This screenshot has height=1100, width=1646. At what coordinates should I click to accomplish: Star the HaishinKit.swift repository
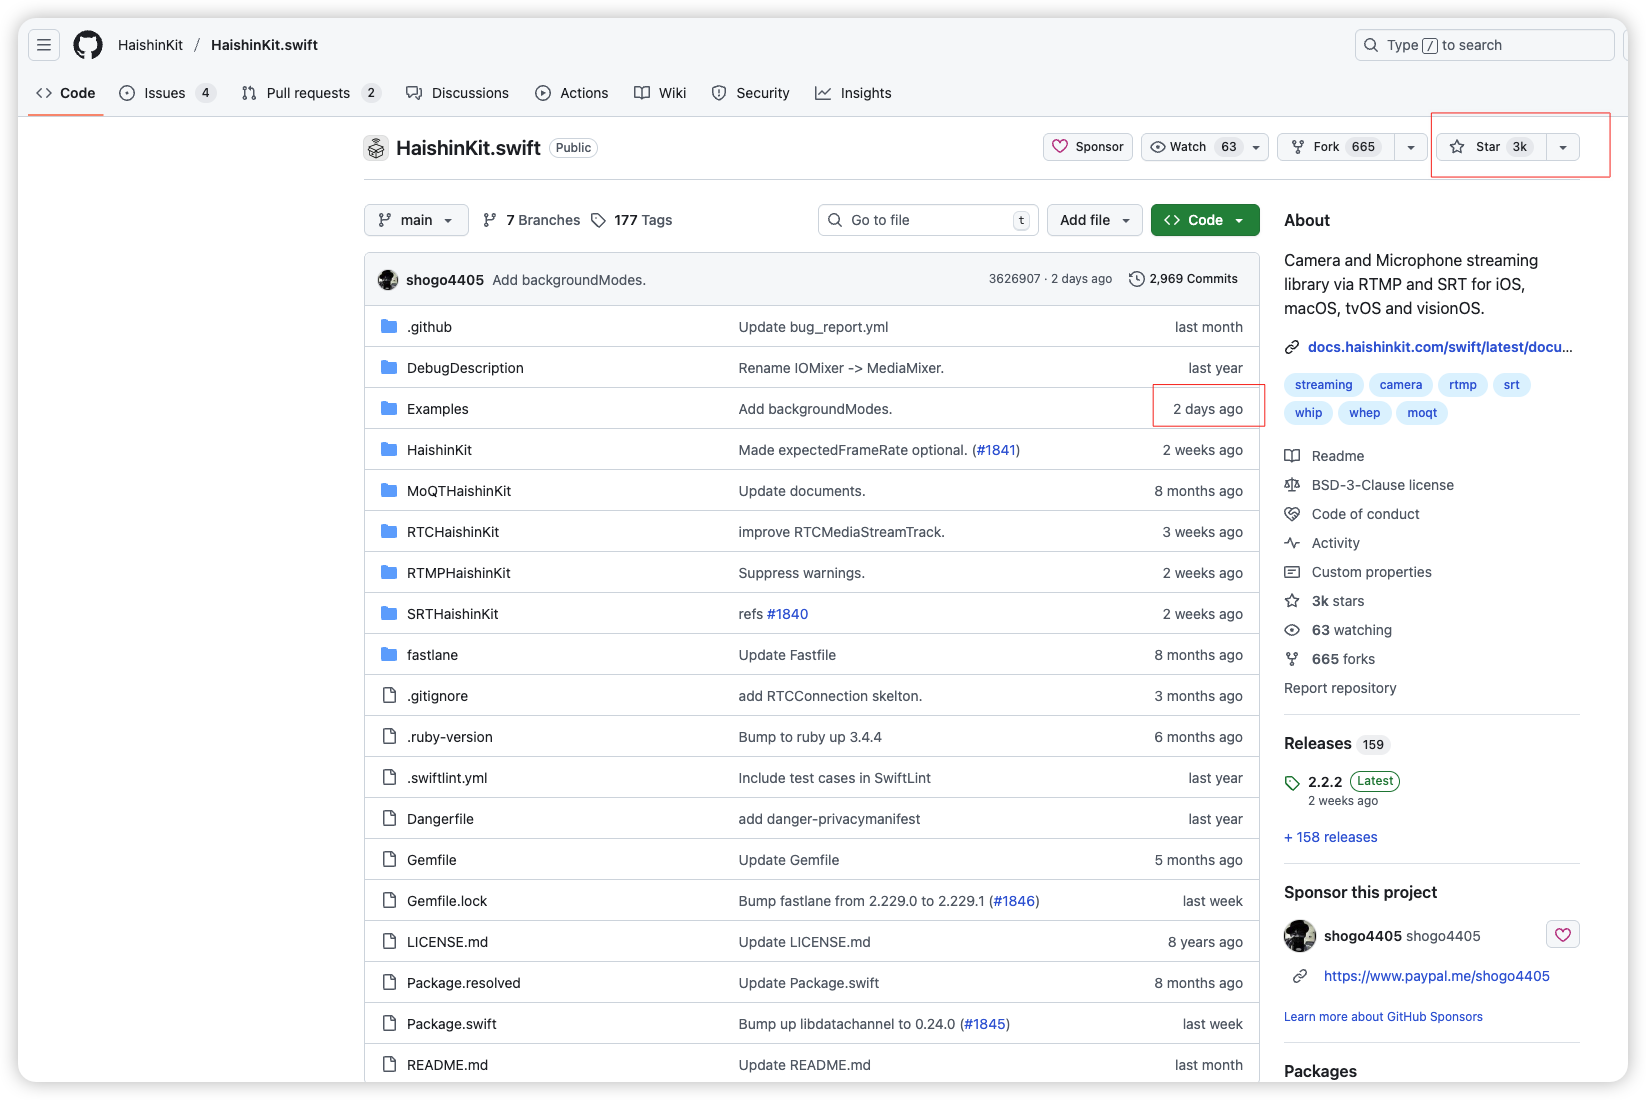[1491, 147]
